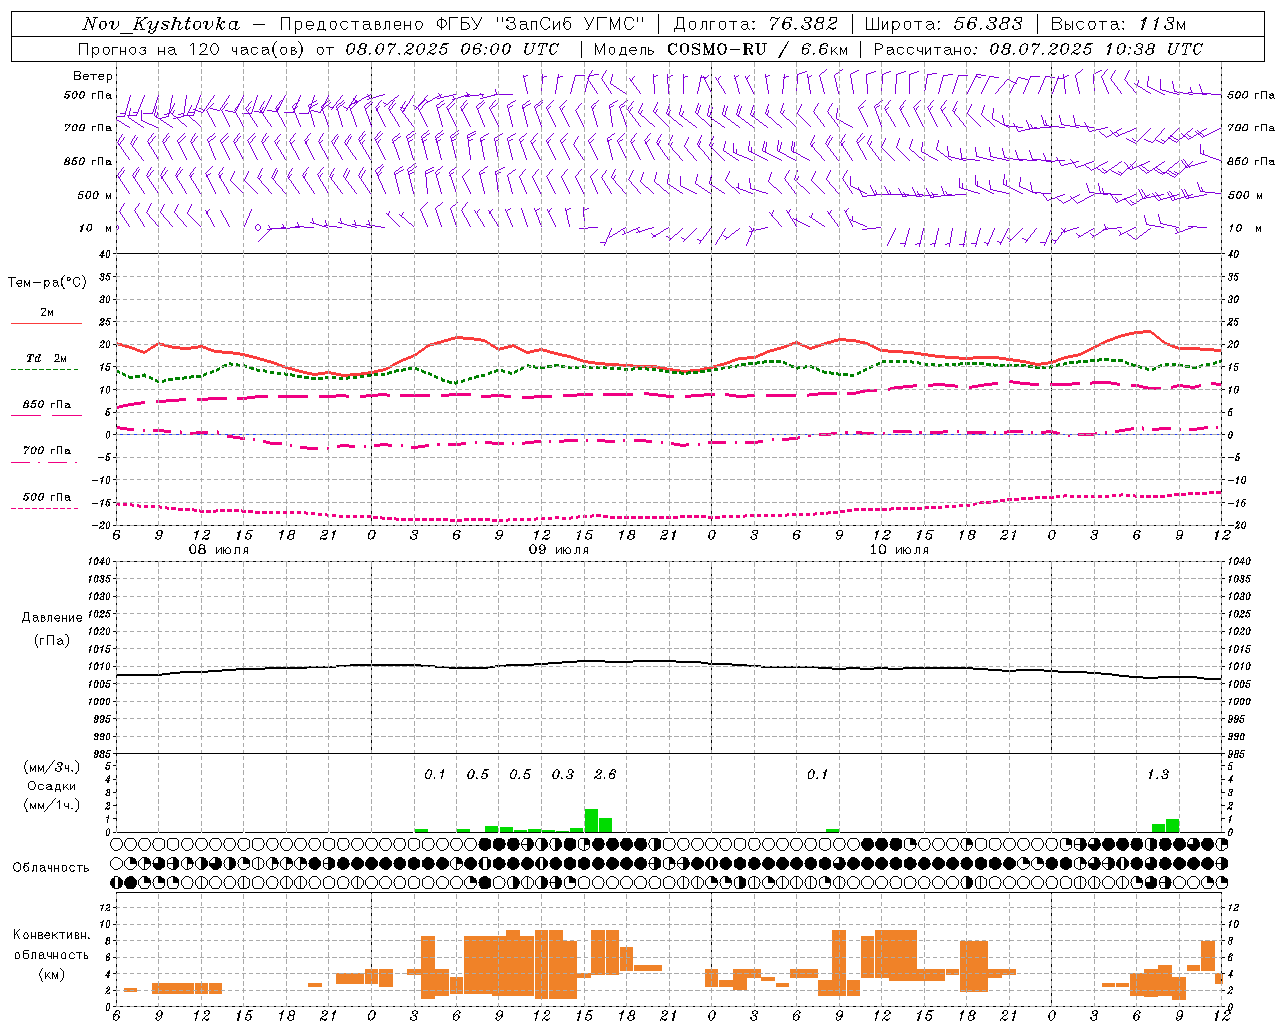
Task: Click the '08 июля' date label
Action: click(x=219, y=550)
